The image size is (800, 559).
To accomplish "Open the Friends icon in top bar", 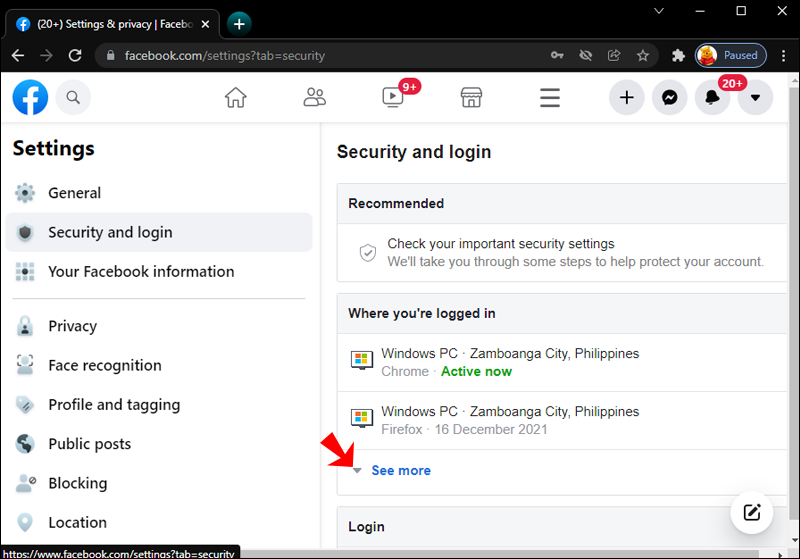I will click(x=315, y=97).
